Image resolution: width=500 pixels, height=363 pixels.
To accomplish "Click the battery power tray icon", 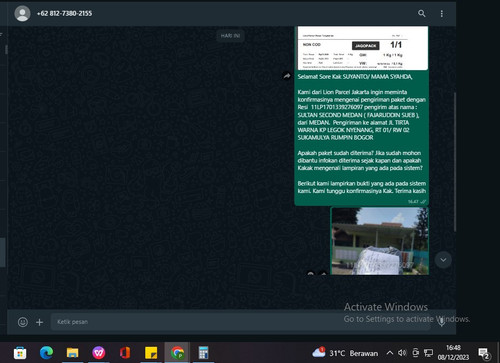I will (416, 353).
